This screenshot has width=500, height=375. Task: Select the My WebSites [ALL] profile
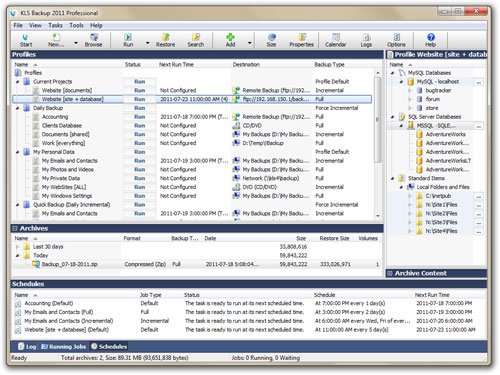click(x=64, y=187)
